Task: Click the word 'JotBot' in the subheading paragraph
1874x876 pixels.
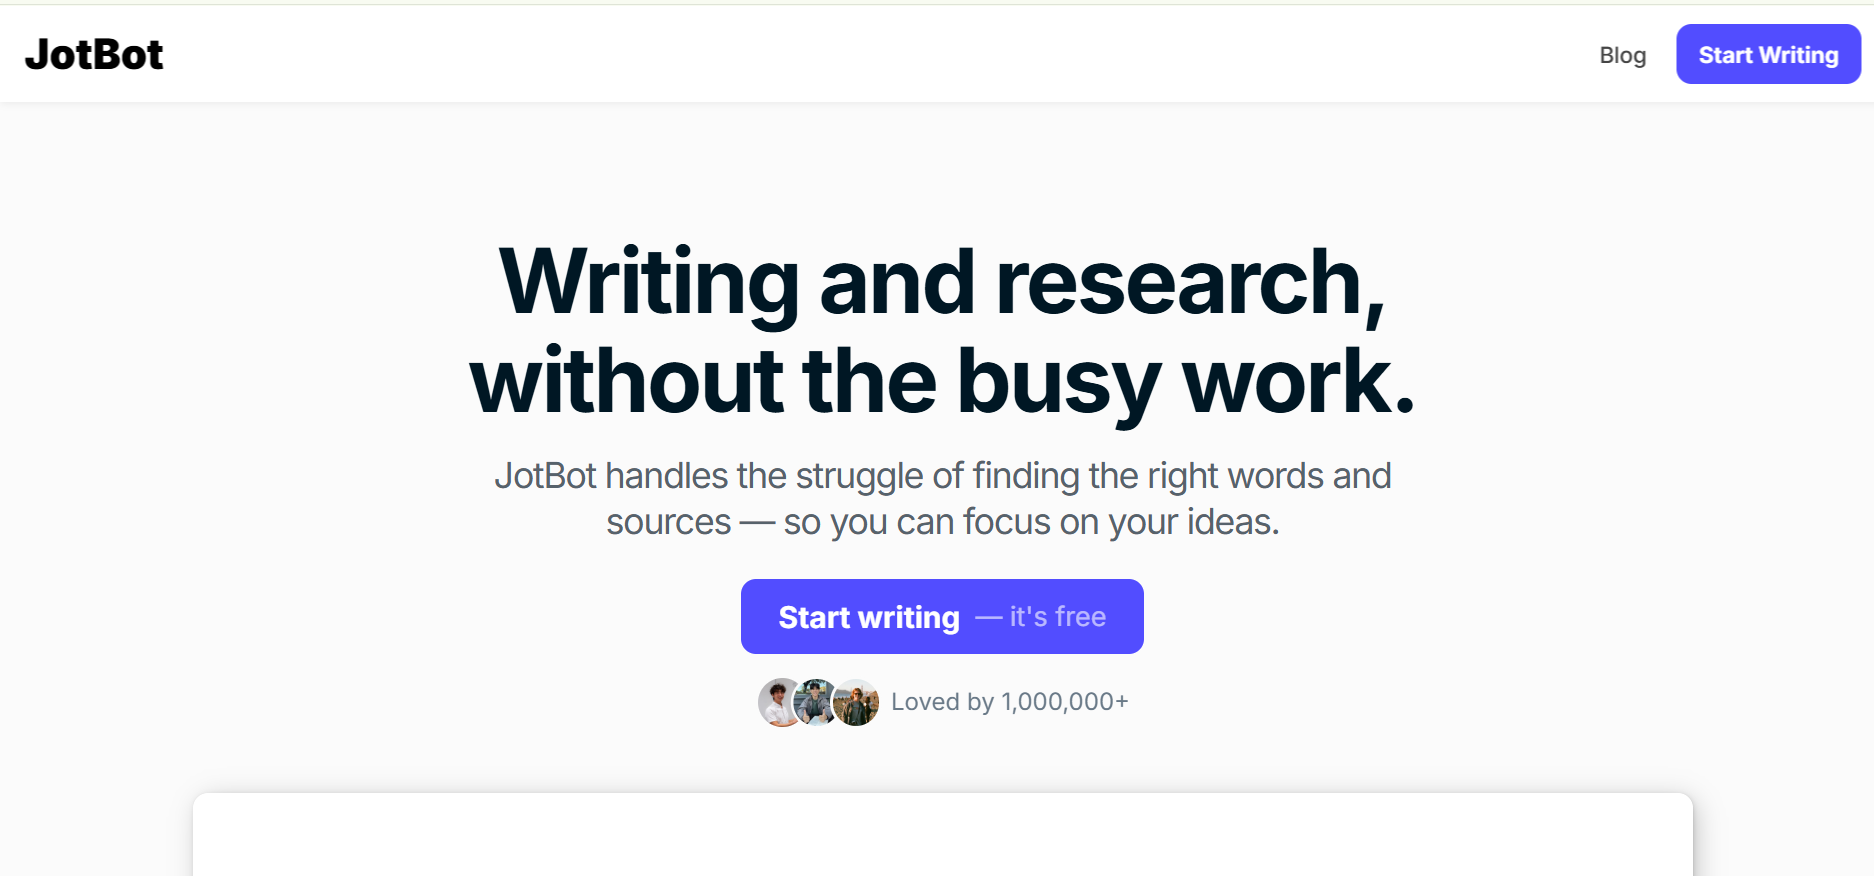Action: (x=545, y=476)
